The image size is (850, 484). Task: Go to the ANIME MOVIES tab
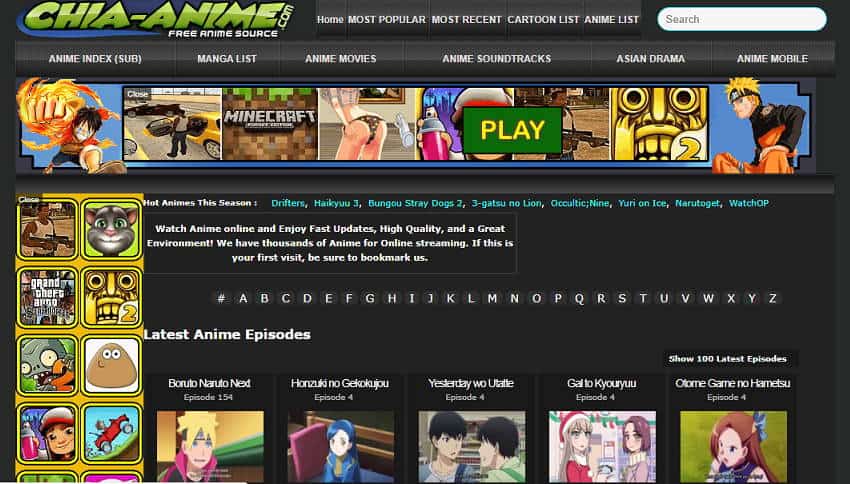tap(340, 59)
